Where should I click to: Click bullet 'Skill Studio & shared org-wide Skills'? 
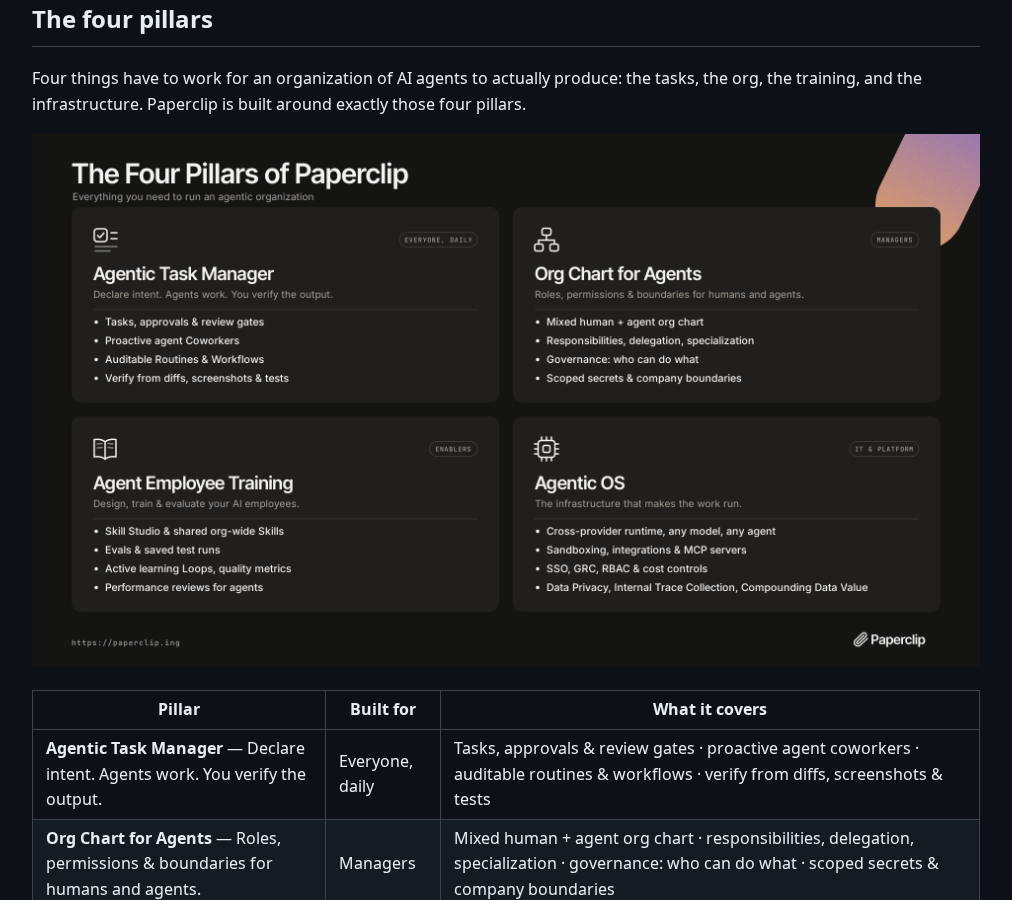pos(194,531)
